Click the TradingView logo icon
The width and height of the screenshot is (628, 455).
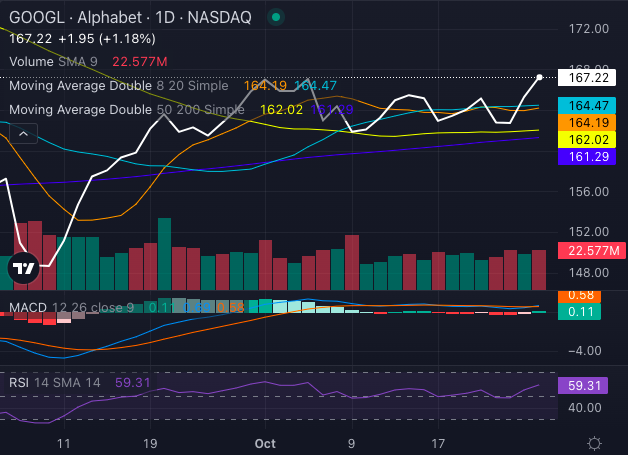pos(23,267)
